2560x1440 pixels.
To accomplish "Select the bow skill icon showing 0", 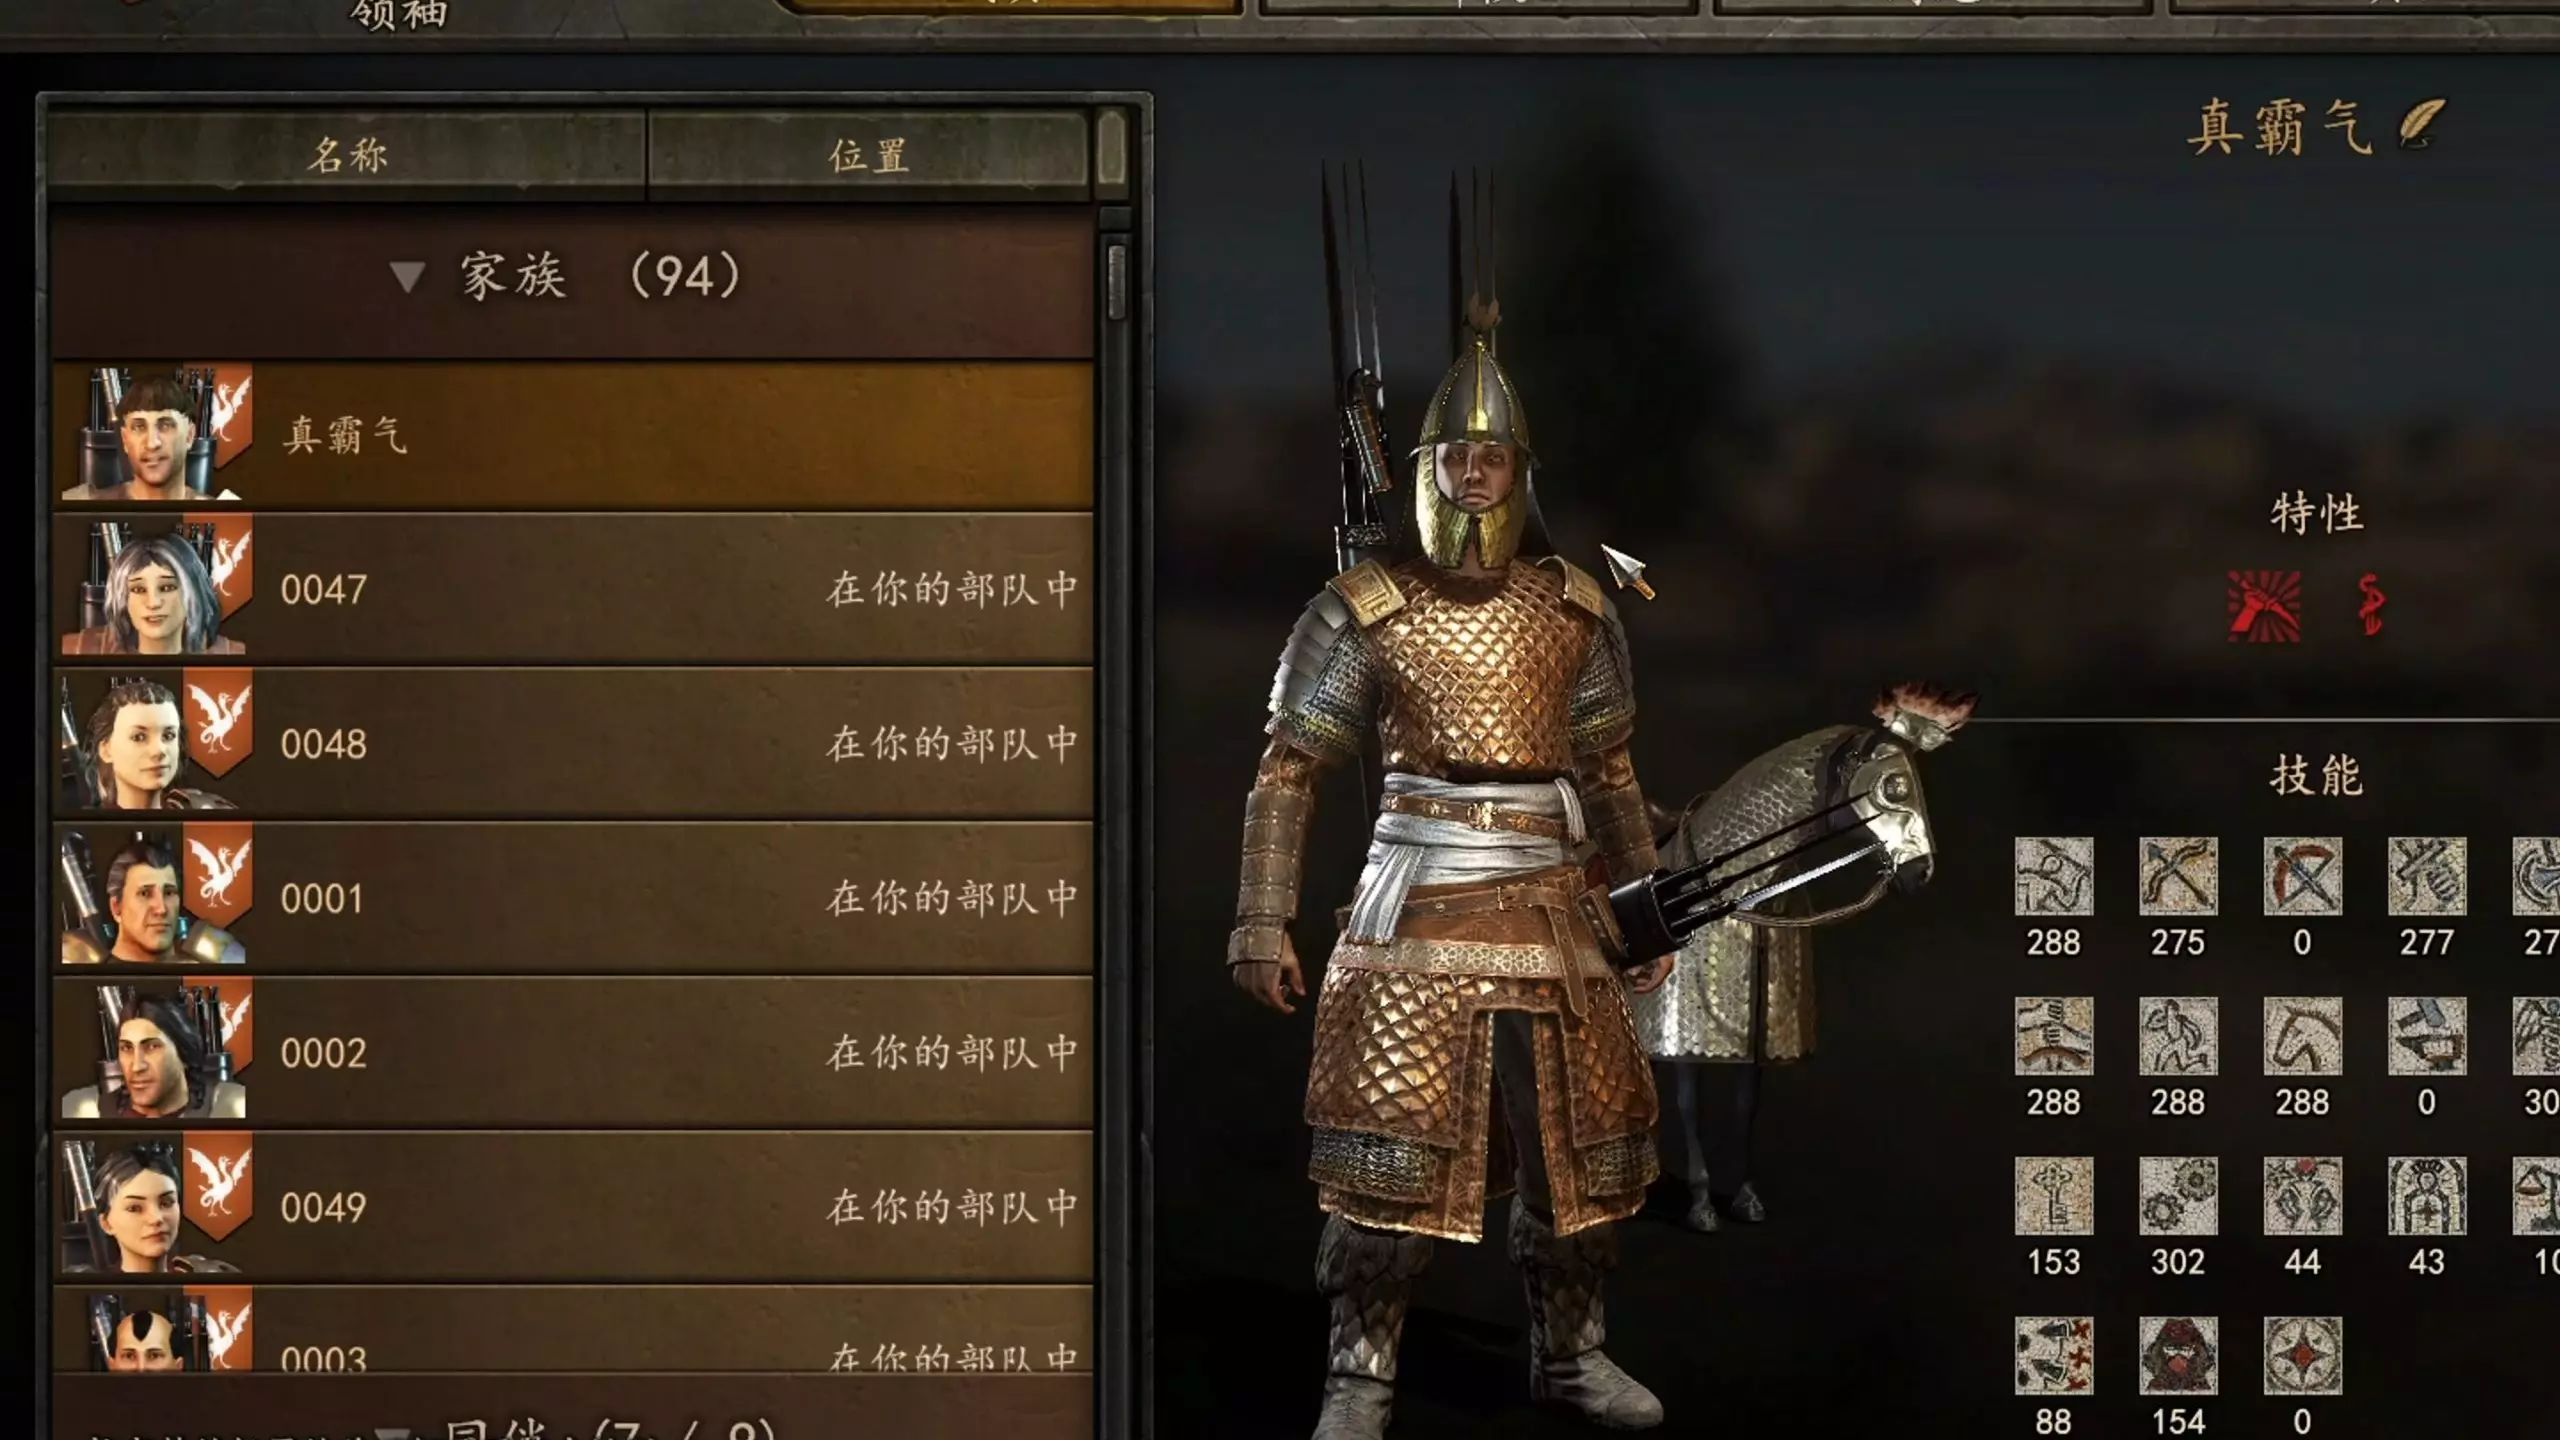I will (2302, 877).
